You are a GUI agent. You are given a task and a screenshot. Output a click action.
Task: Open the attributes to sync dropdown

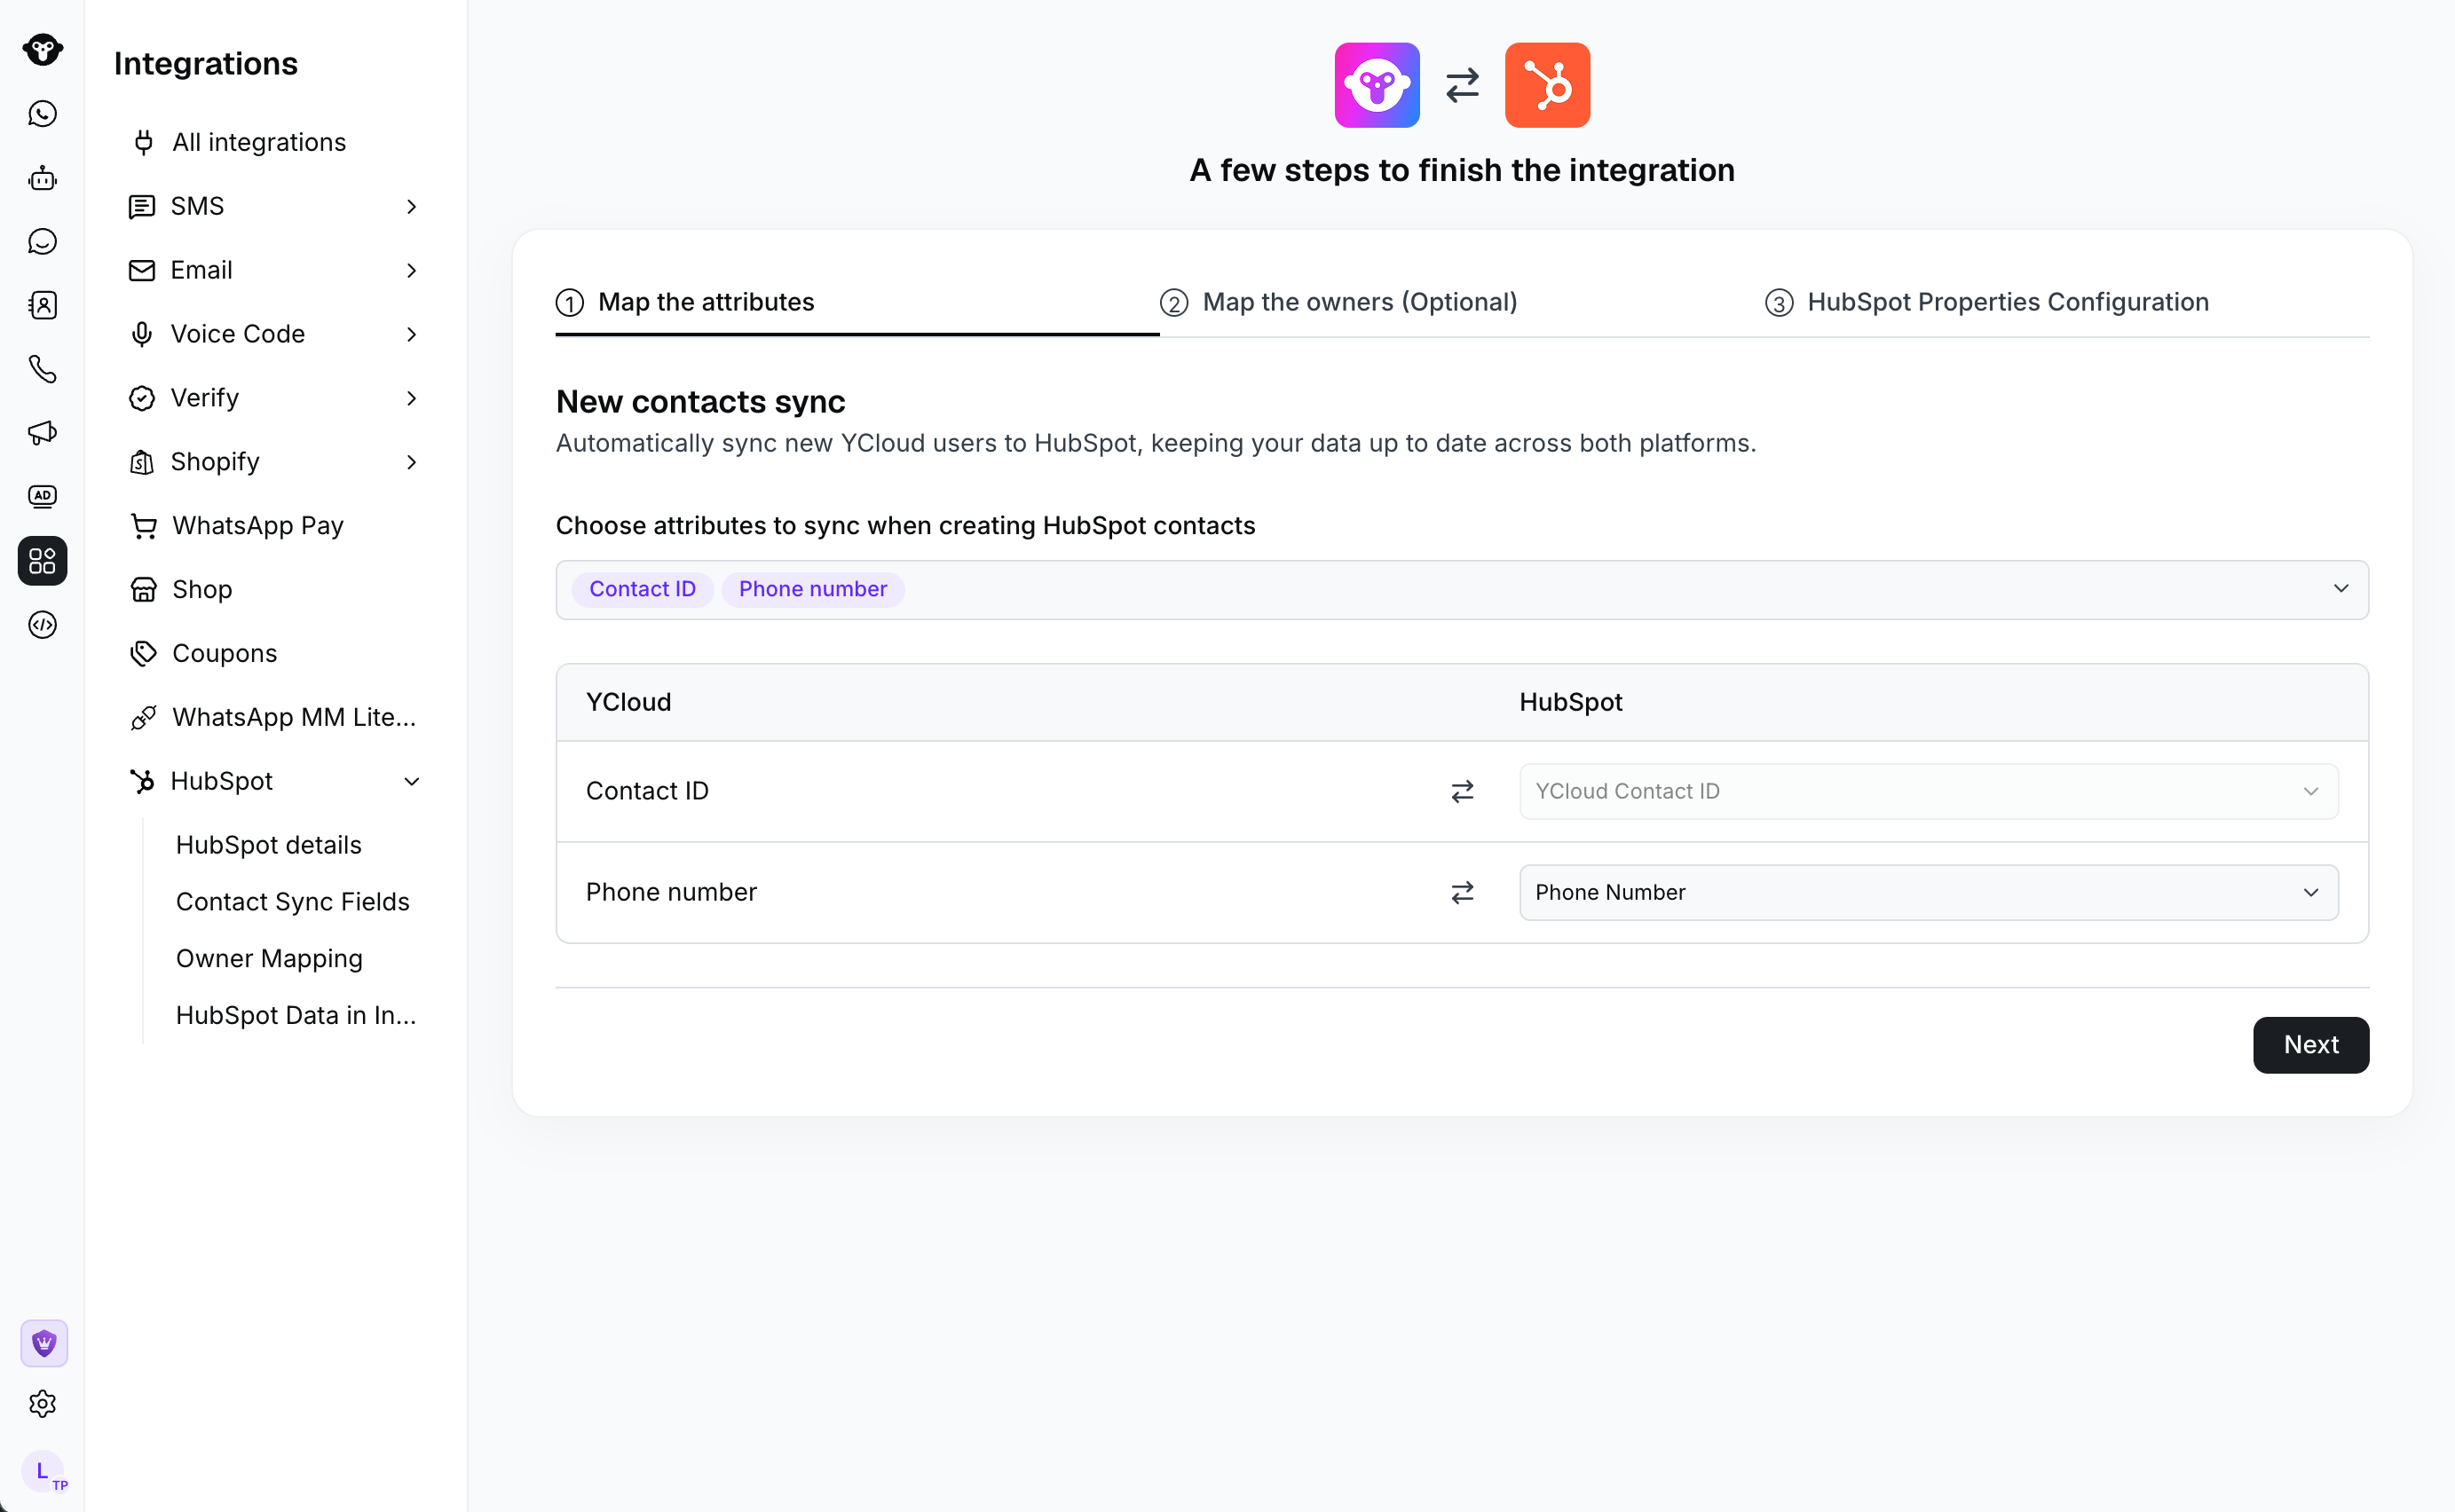click(x=1462, y=589)
